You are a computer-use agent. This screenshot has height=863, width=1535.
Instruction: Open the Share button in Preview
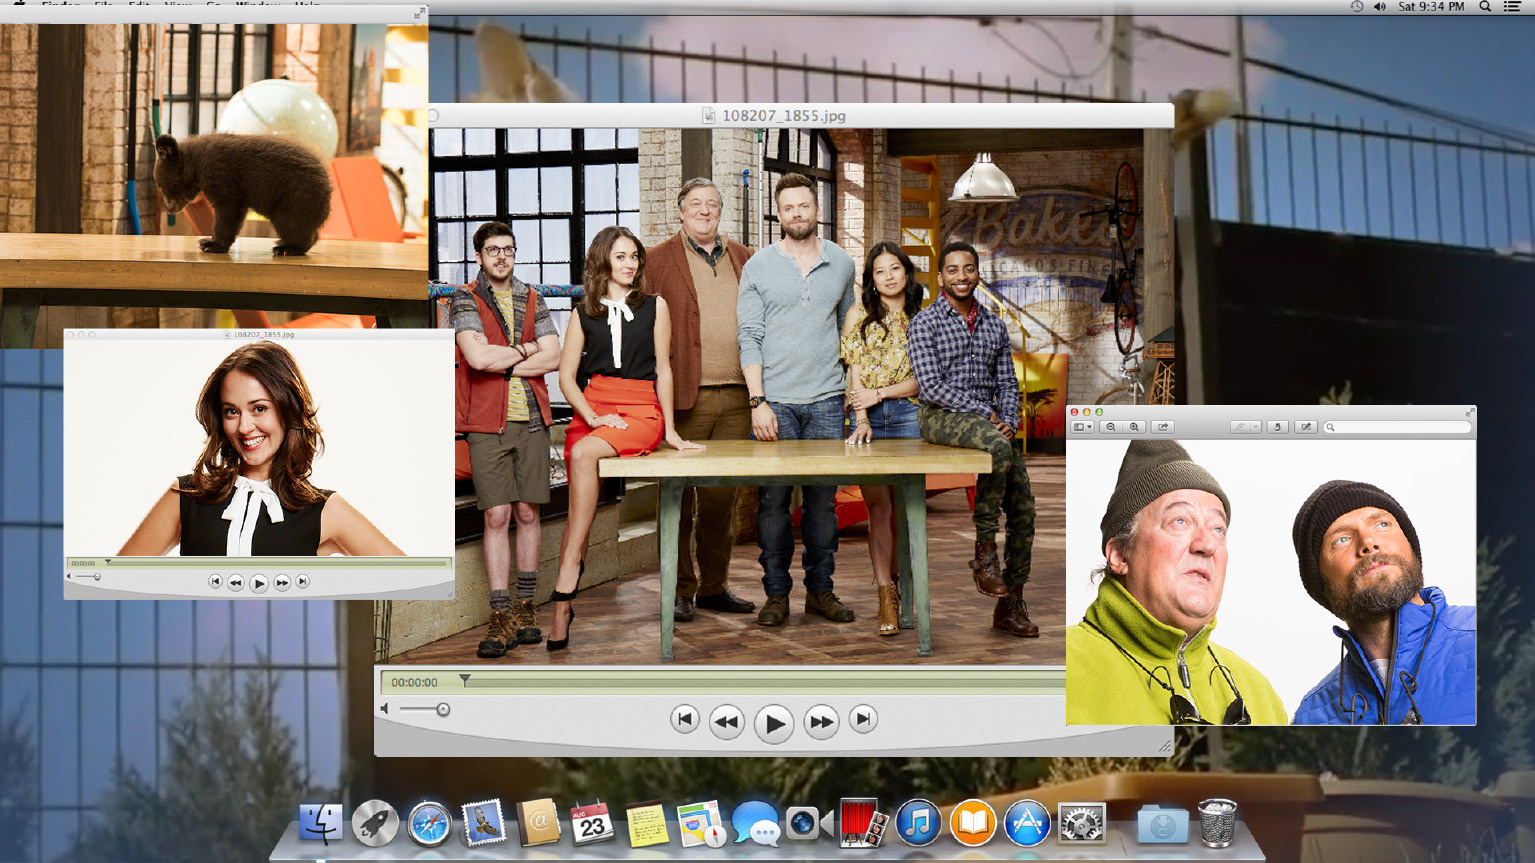point(1163,427)
